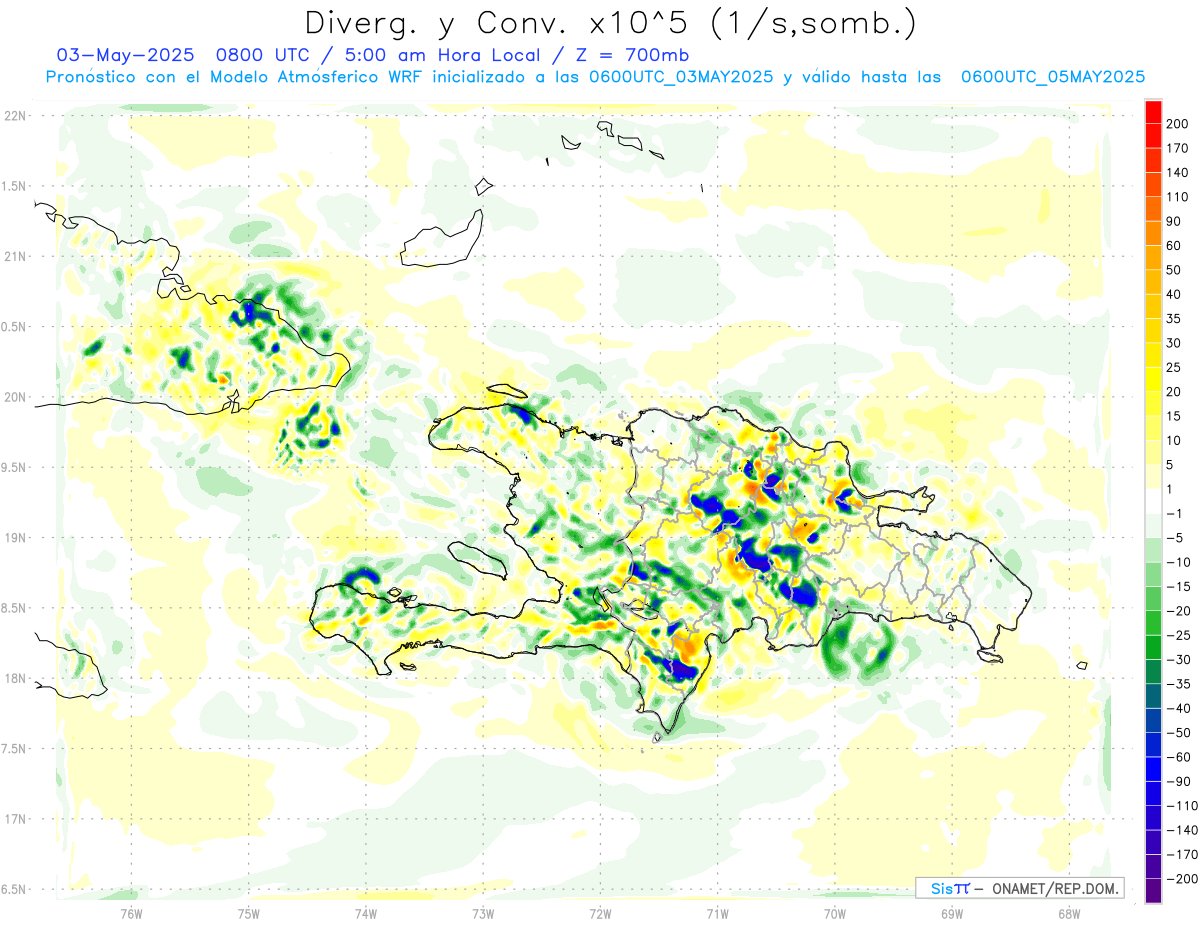Image resolution: width=1200 pixels, height=927 pixels.
Task: Click the 20N latitude label
Action: pyautogui.click(x=15, y=397)
